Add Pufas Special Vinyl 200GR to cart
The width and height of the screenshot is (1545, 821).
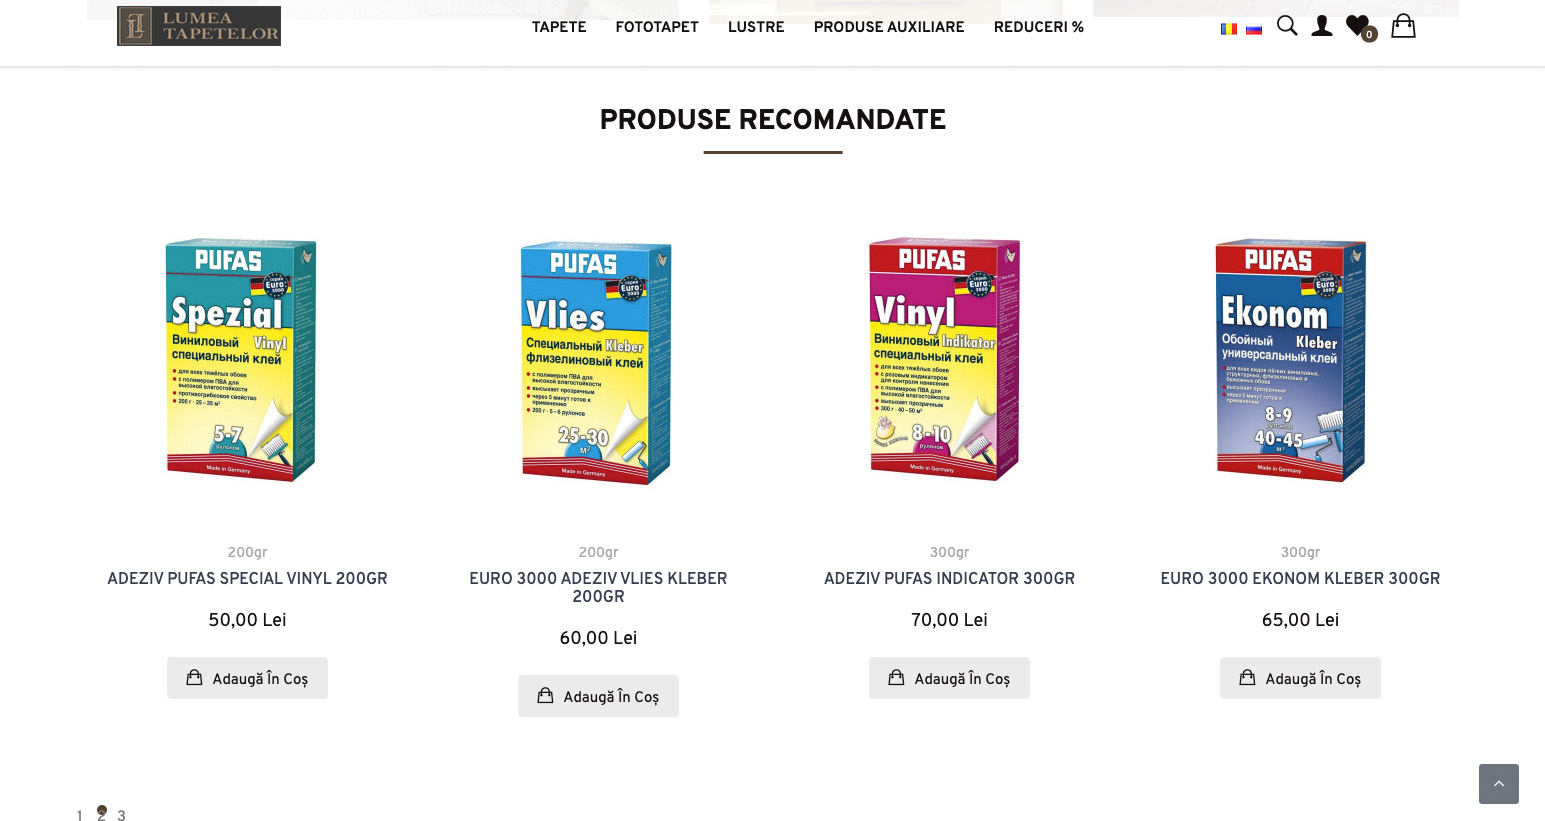tap(247, 678)
